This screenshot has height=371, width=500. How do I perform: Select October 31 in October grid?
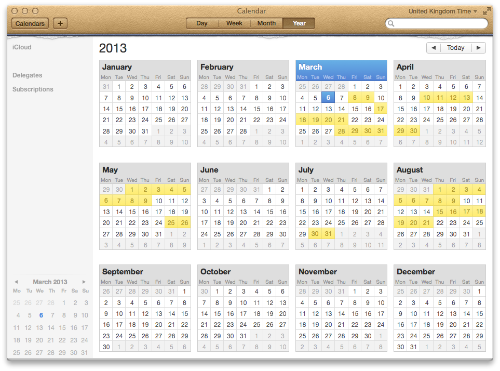point(243,336)
